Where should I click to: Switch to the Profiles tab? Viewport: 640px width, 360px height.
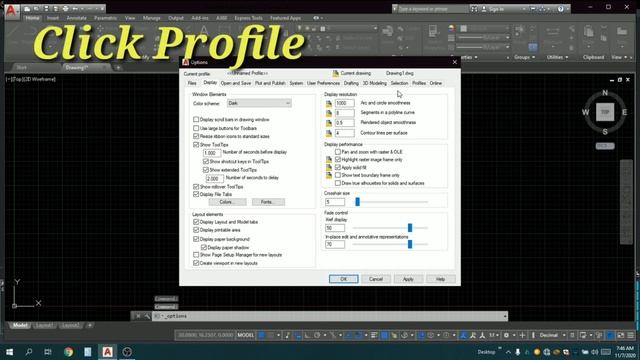tap(419, 83)
